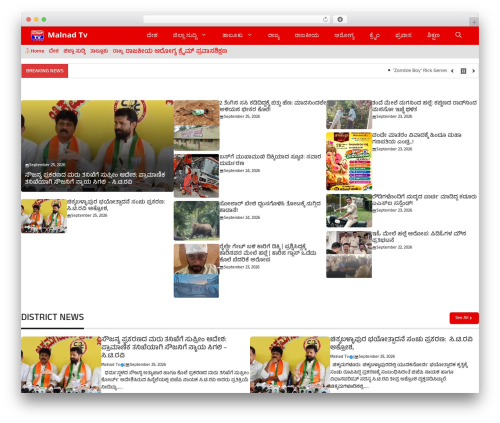Show the previous breaking news item
The width and height of the screenshot is (500, 423).
tap(452, 71)
